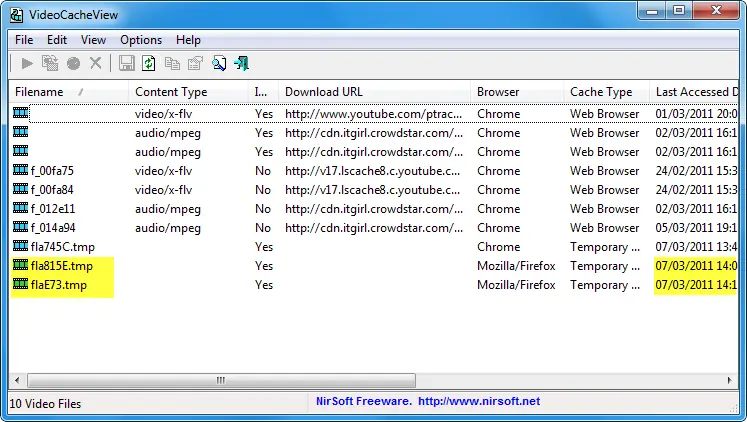
Task: Select the f_00fa75 filename
Action: pyautogui.click(x=52, y=171)
